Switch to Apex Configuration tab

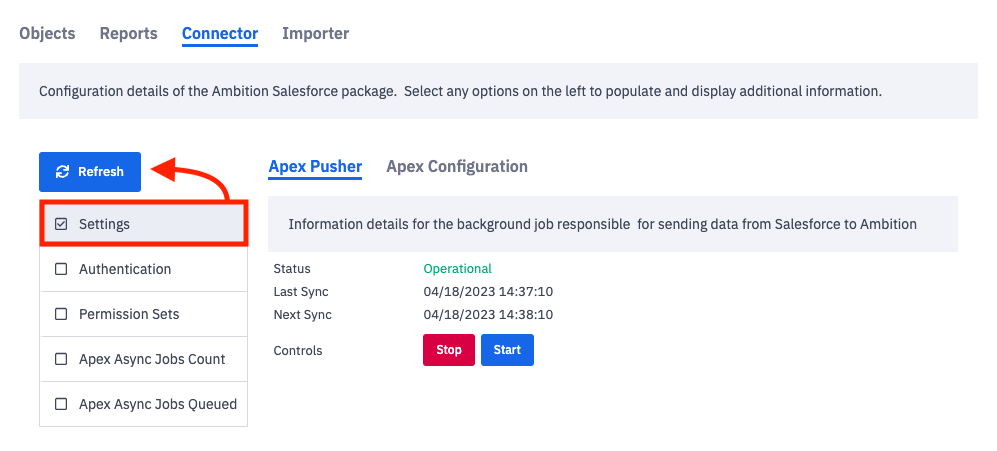[457, 166]
